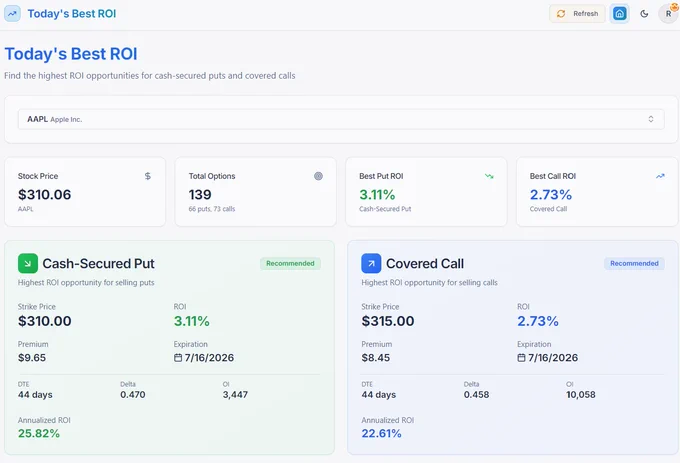Click the 2.73% ROI in the Covered Call panel
The image size is (680, 463).
pos(538,321)
